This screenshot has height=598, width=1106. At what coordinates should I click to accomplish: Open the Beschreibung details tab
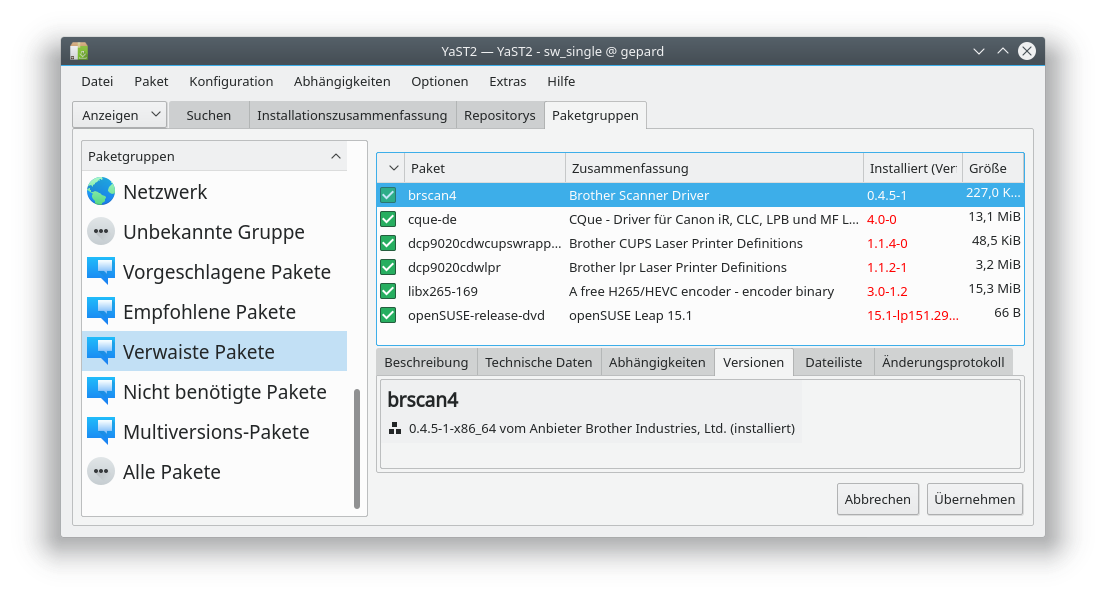tap(426, 362)
